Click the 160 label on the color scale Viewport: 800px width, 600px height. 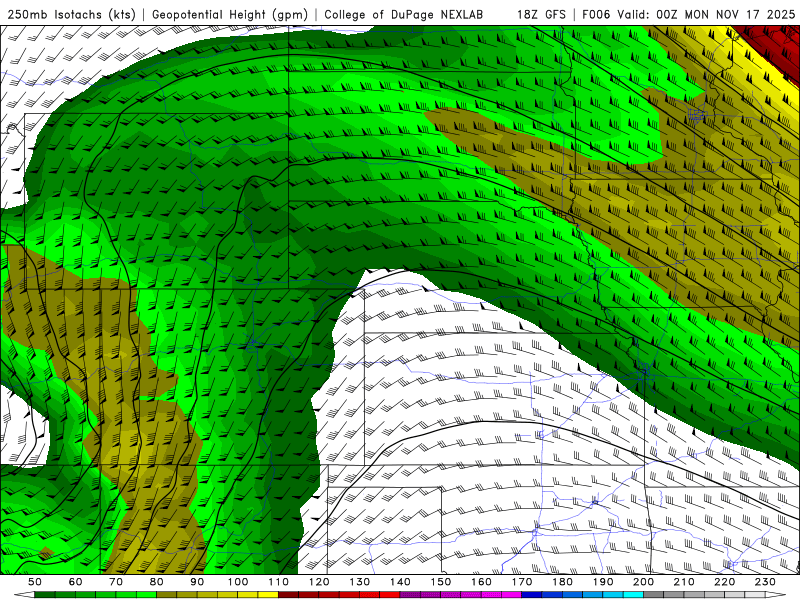(x=481, y=582)
